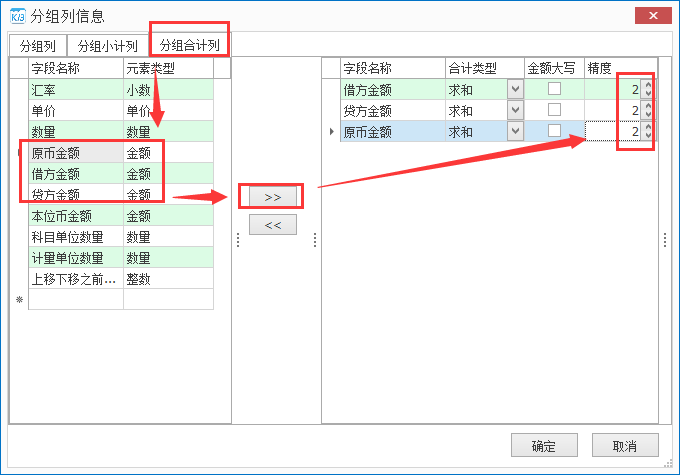Expand 合计类型 dropdown for 原币金额
The height and width of the screenshot is (475, 680).
[x=515, y=131]
